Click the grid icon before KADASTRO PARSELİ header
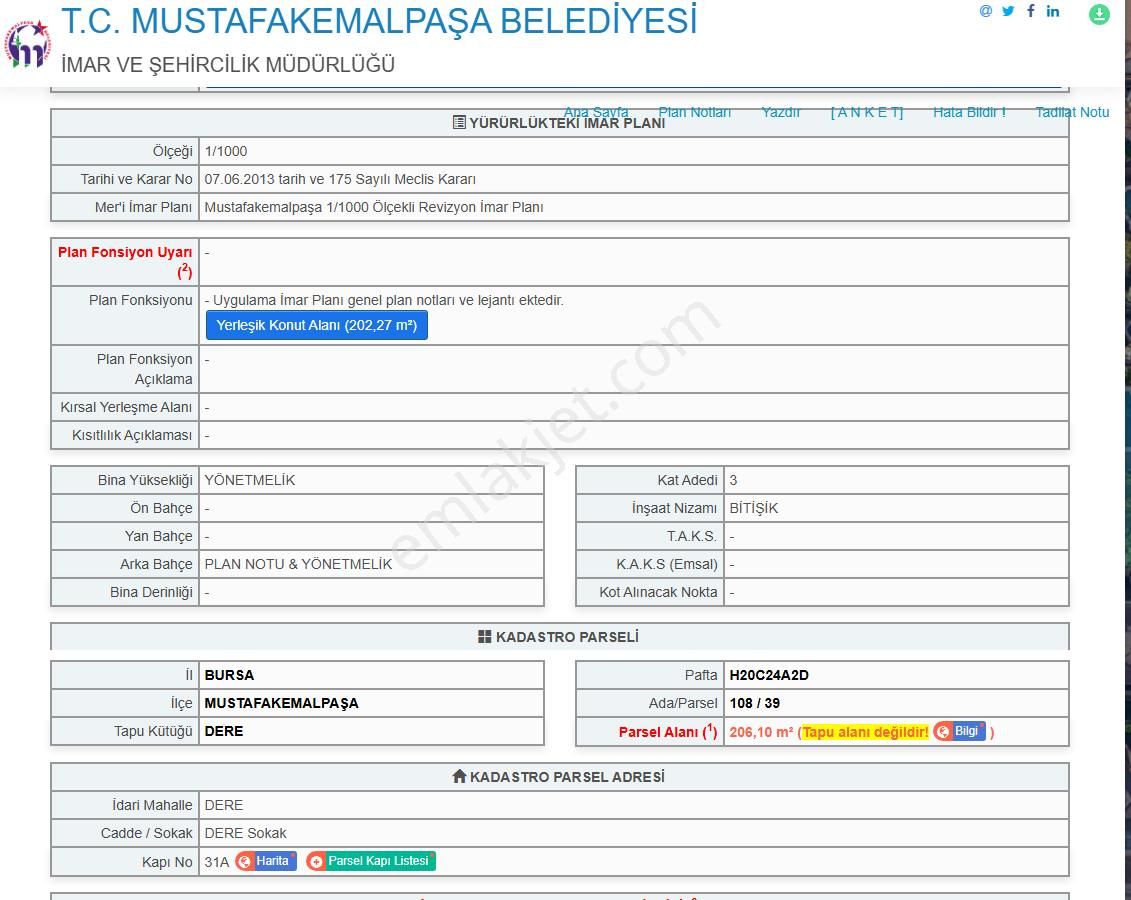Screen dimensions: 1131x900 click(x=484, y=637)
